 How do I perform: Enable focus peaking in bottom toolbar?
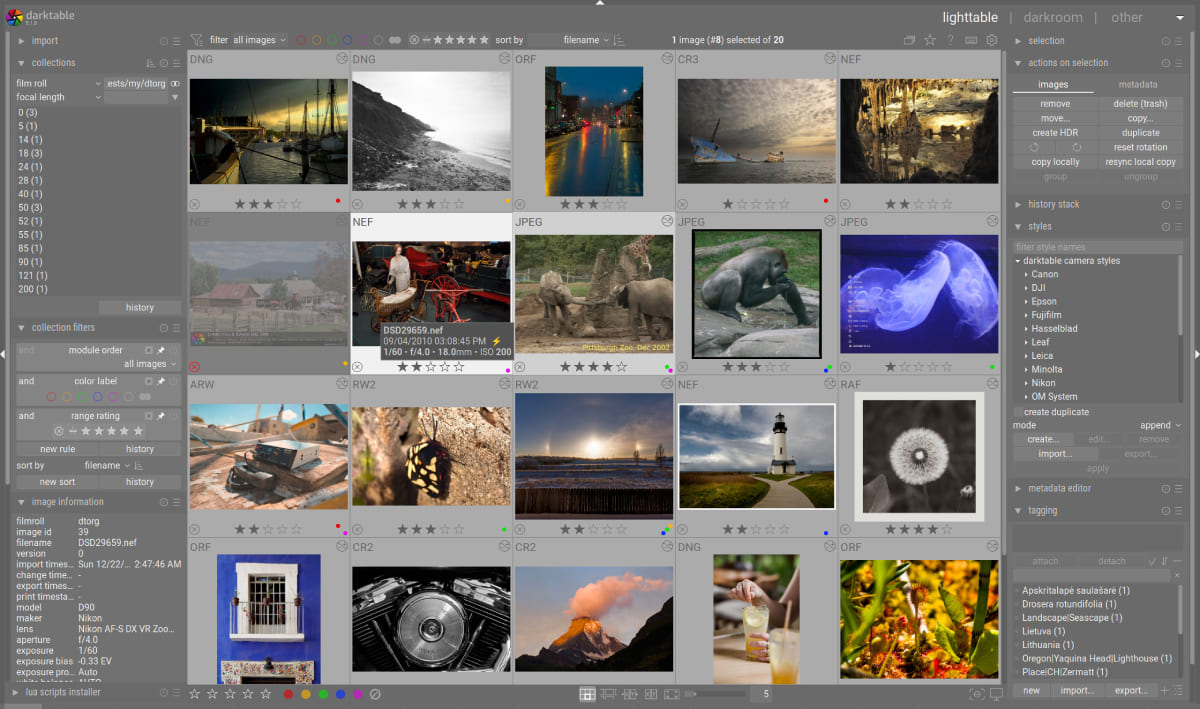pyautogui.click(x=975, y=692)
